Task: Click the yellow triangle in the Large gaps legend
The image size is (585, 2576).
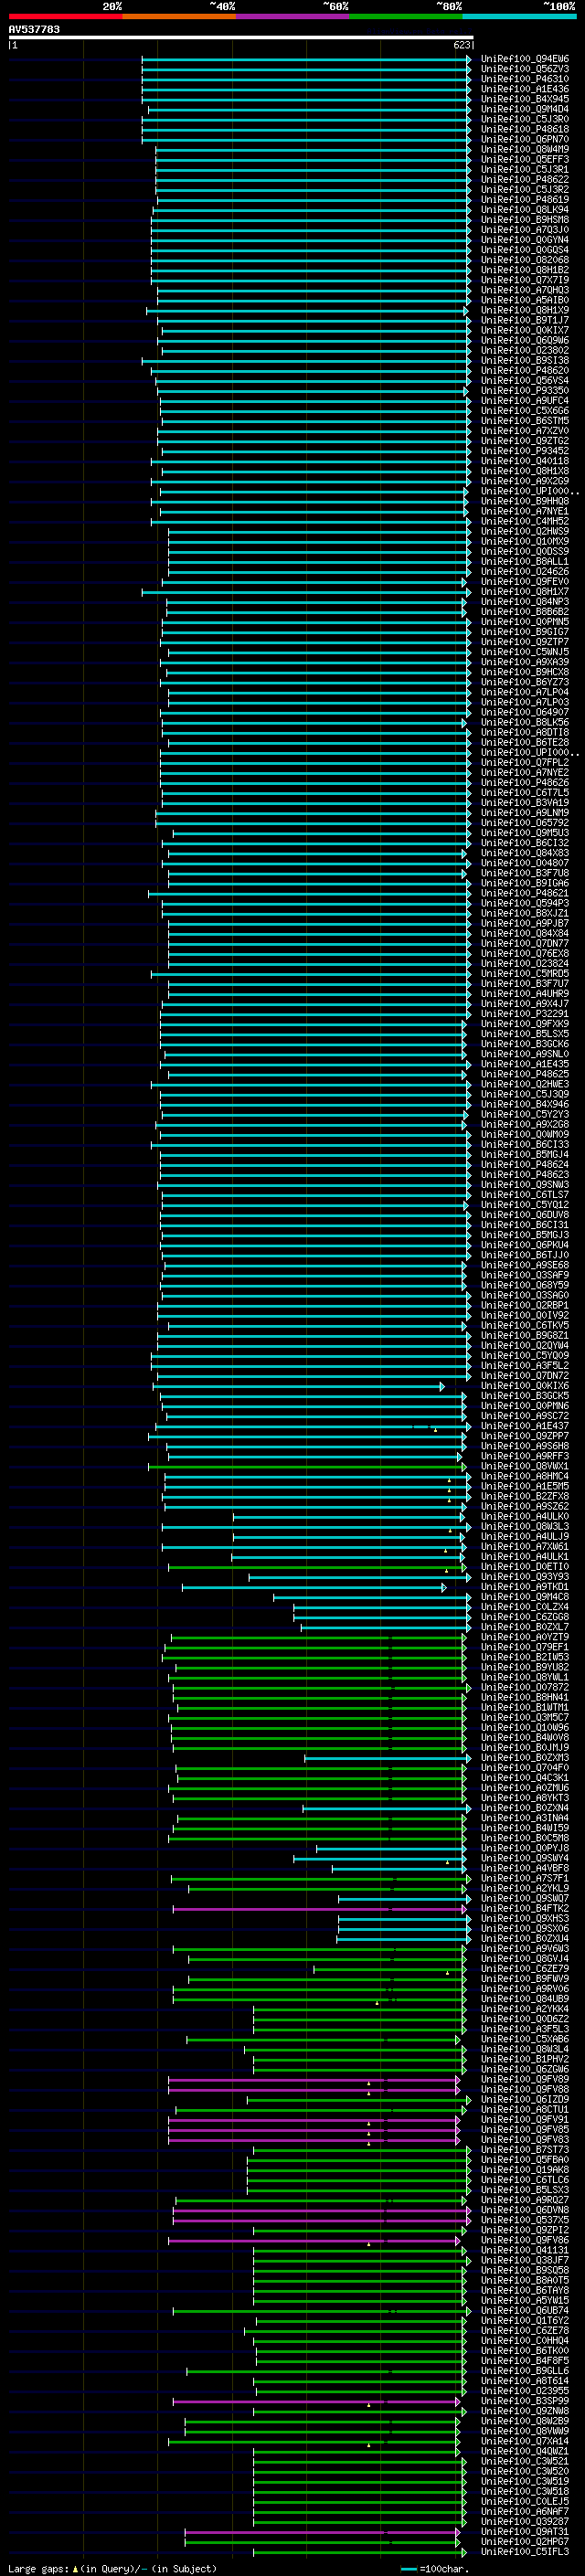Action: point(75,2568)
